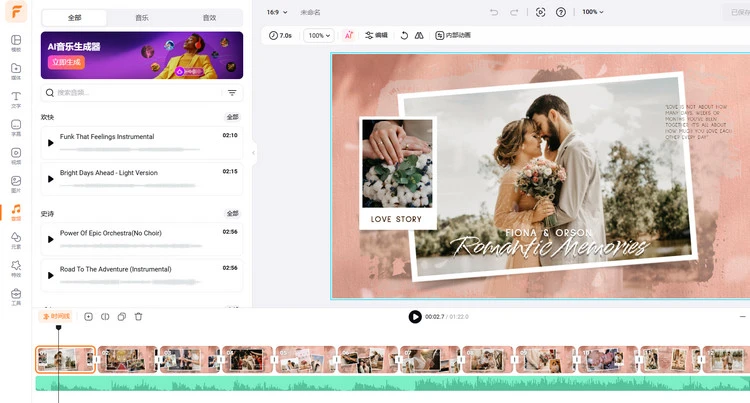Click the split clip icon above the timeline
This screenshot has width=750, height=403.
pyautogui.click(x=105, y=317)
